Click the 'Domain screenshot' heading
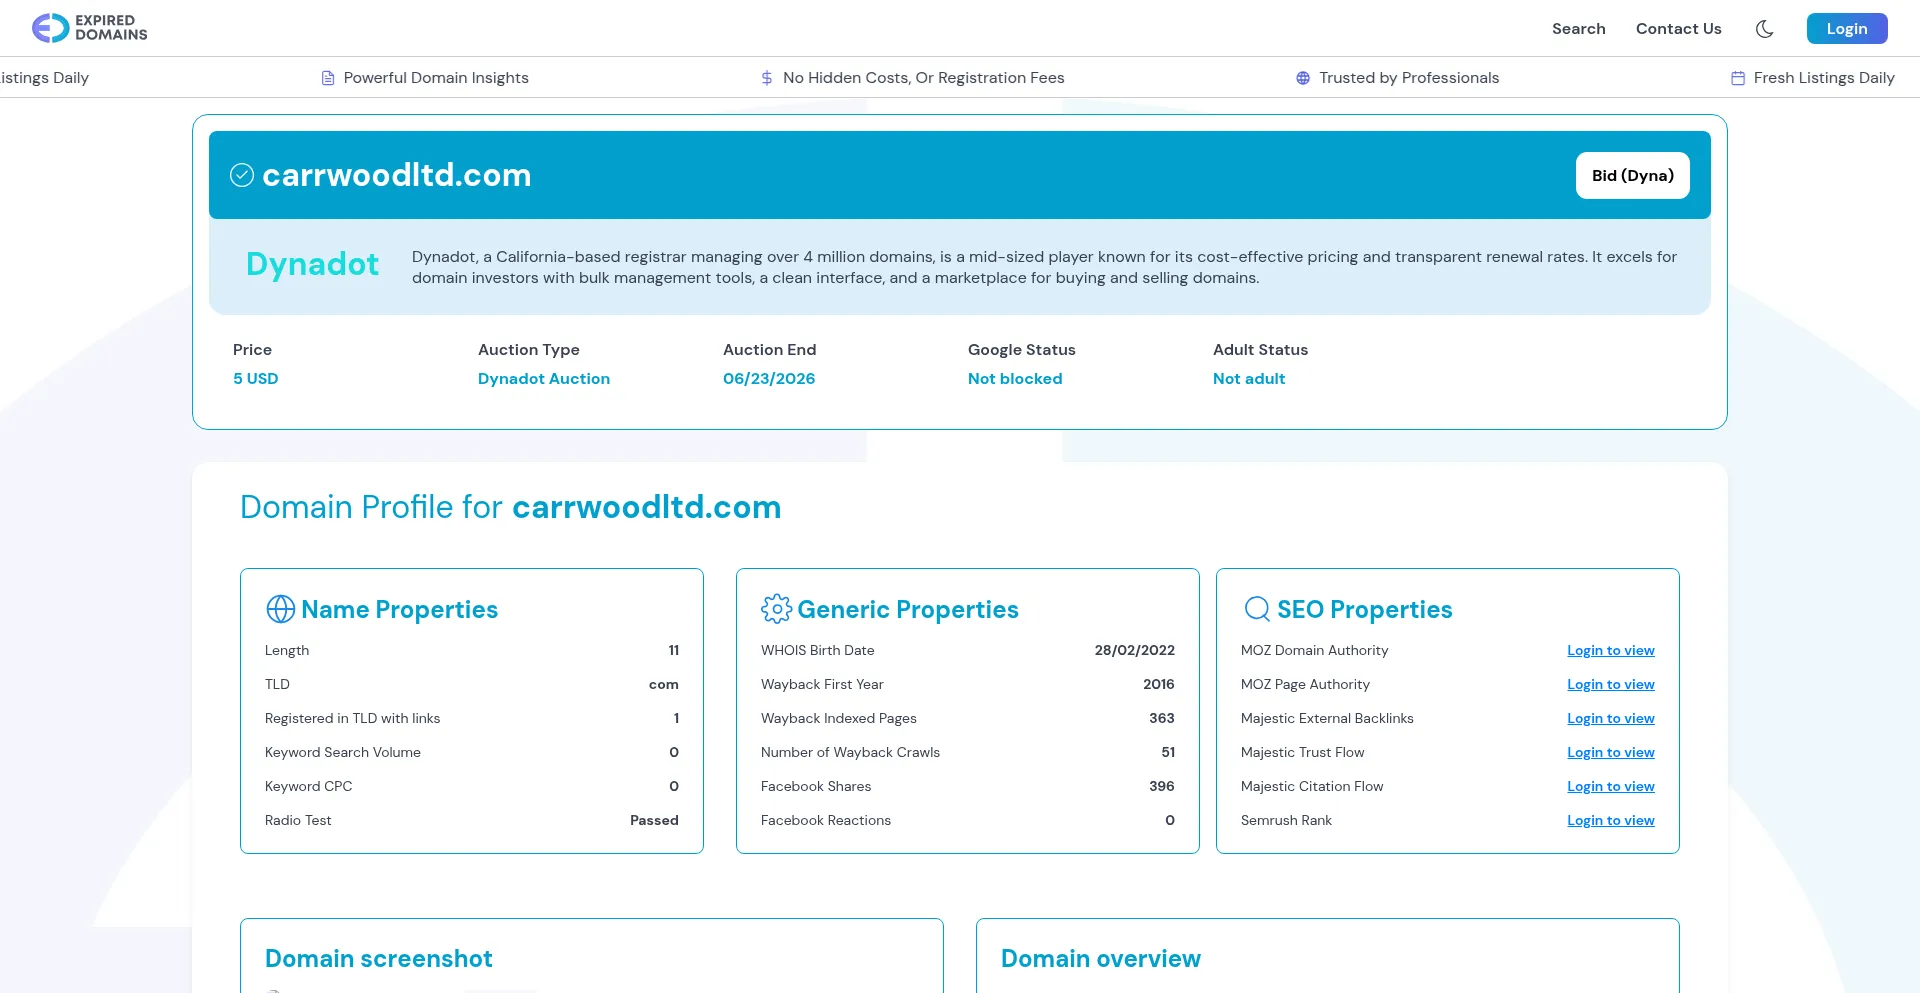Screen dimensions: 1920x993 (379, 959)
